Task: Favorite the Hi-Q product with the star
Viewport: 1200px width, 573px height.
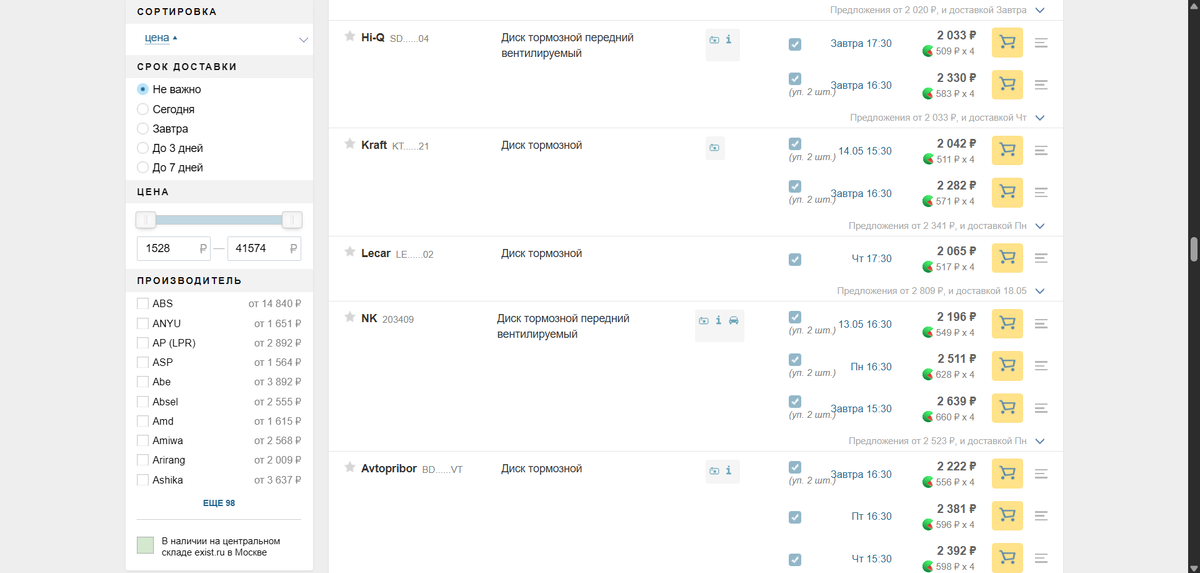Action: (350, 36)
